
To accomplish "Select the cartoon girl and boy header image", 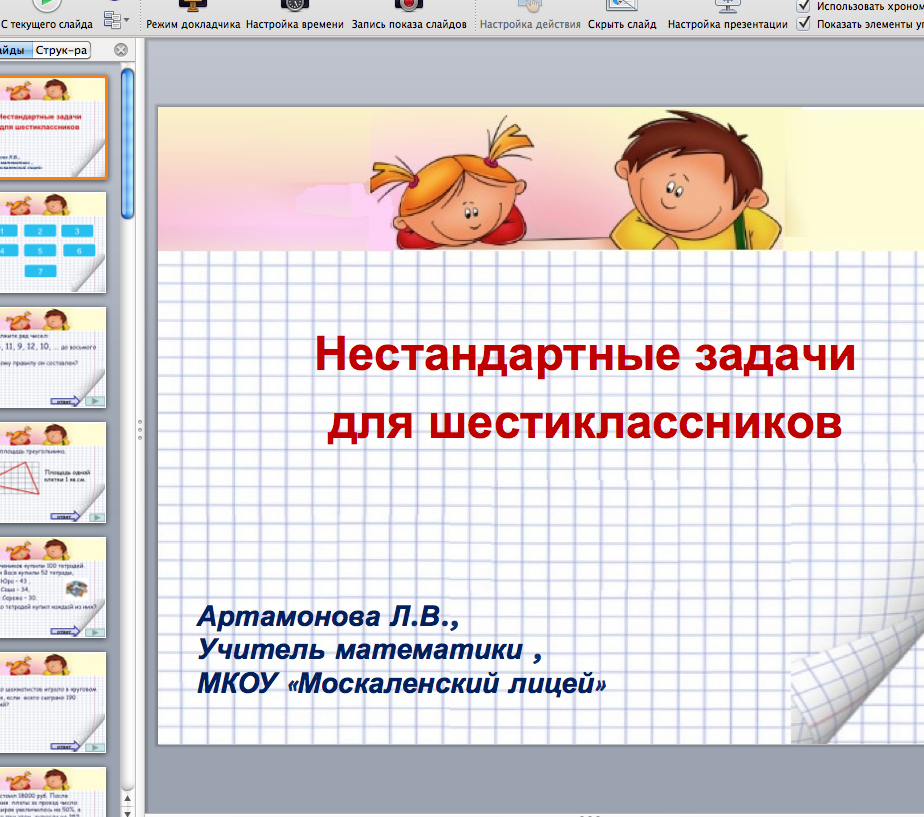I will click(540, 179).
